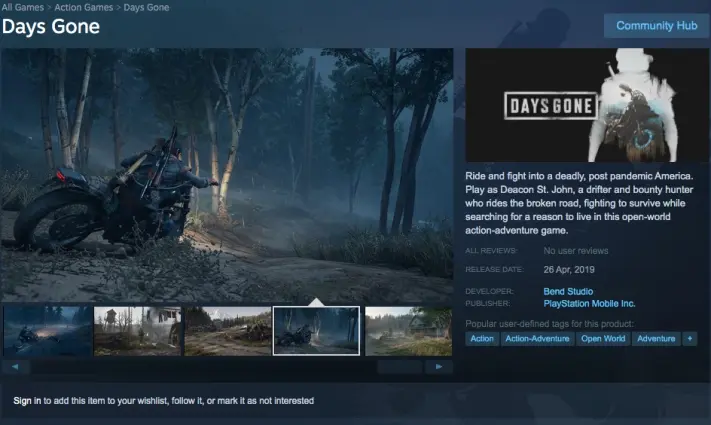Click the release date '26 Apr, 2019'

point(569,269)
